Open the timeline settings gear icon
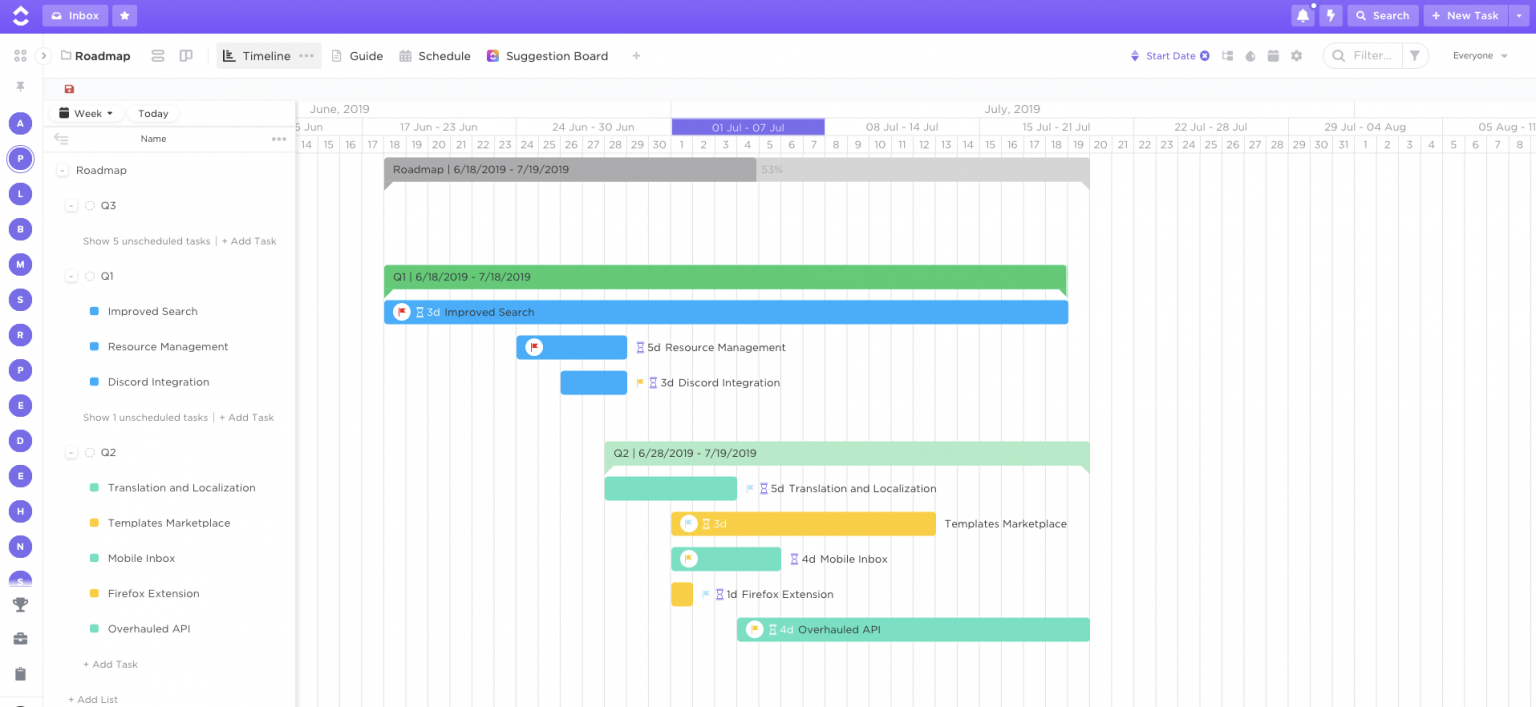This screenshot has width=1536, height=707. (1297, 56)
